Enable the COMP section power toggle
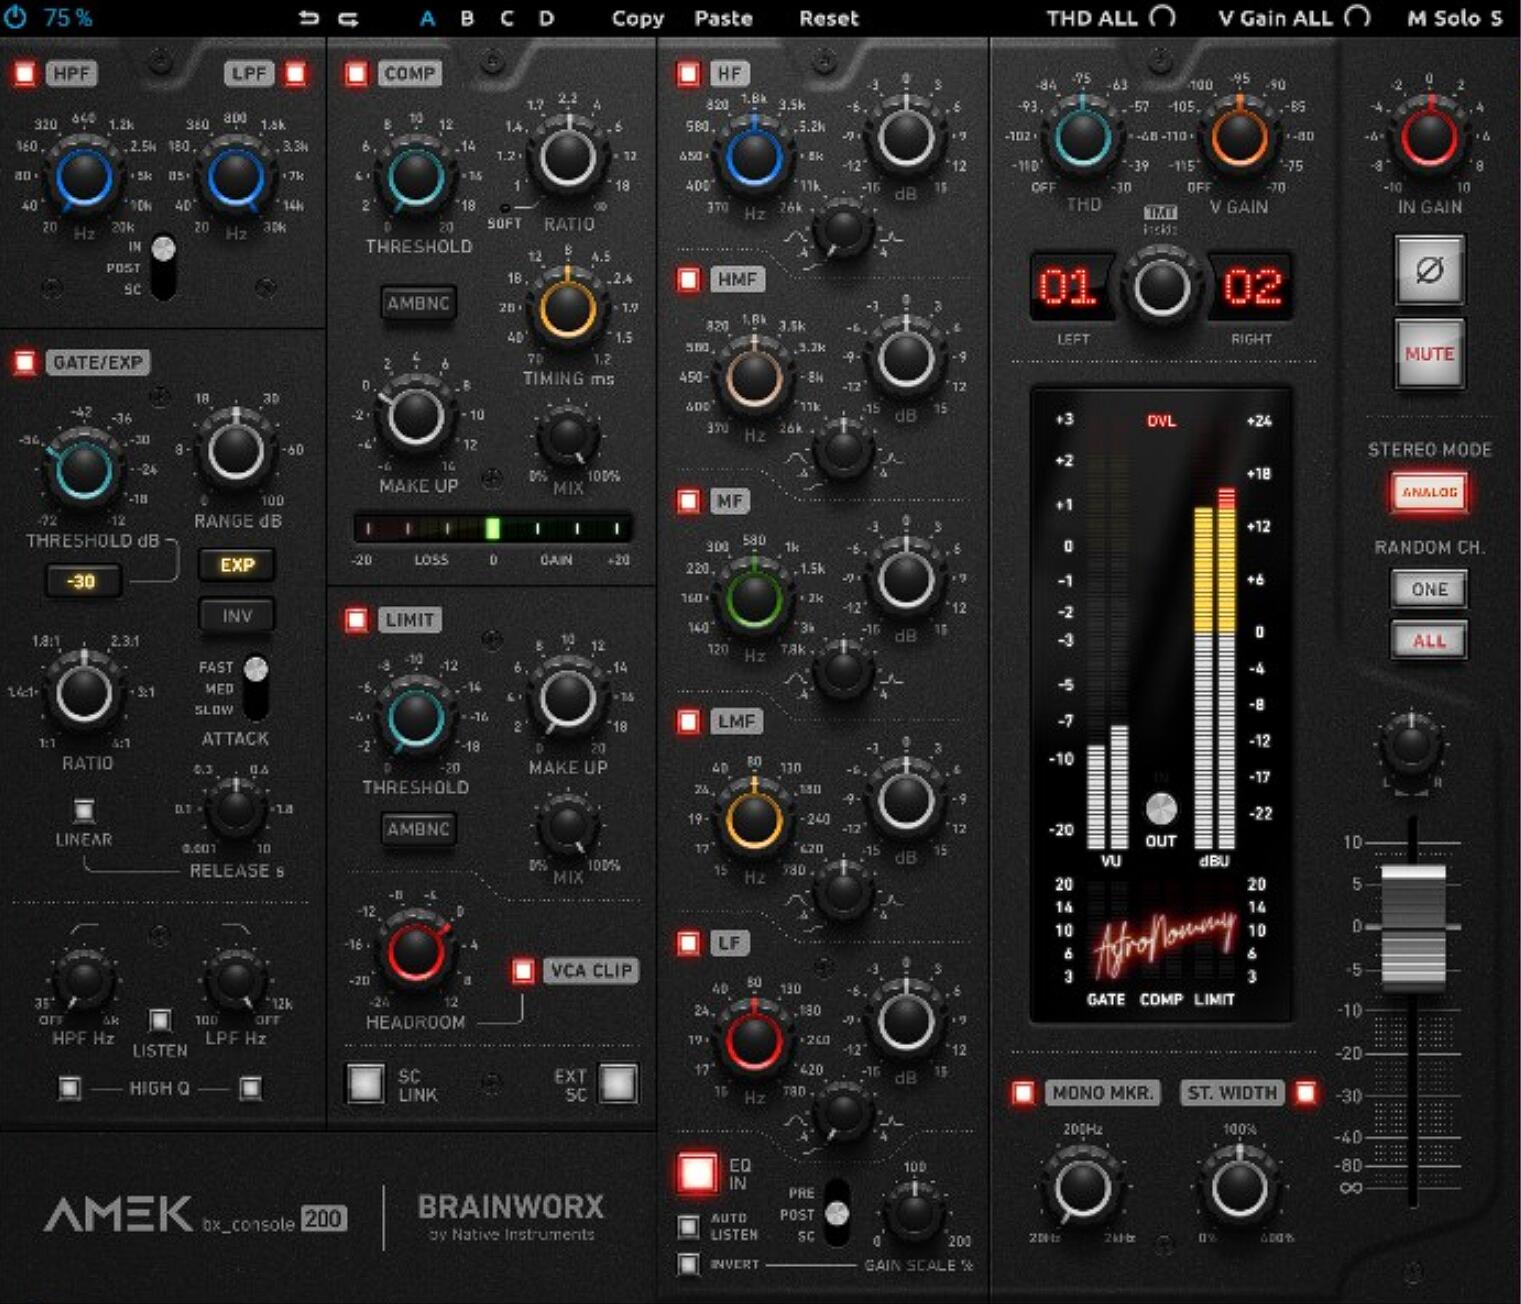Viewport: 1521px width, 1304px height. [356, 73]
